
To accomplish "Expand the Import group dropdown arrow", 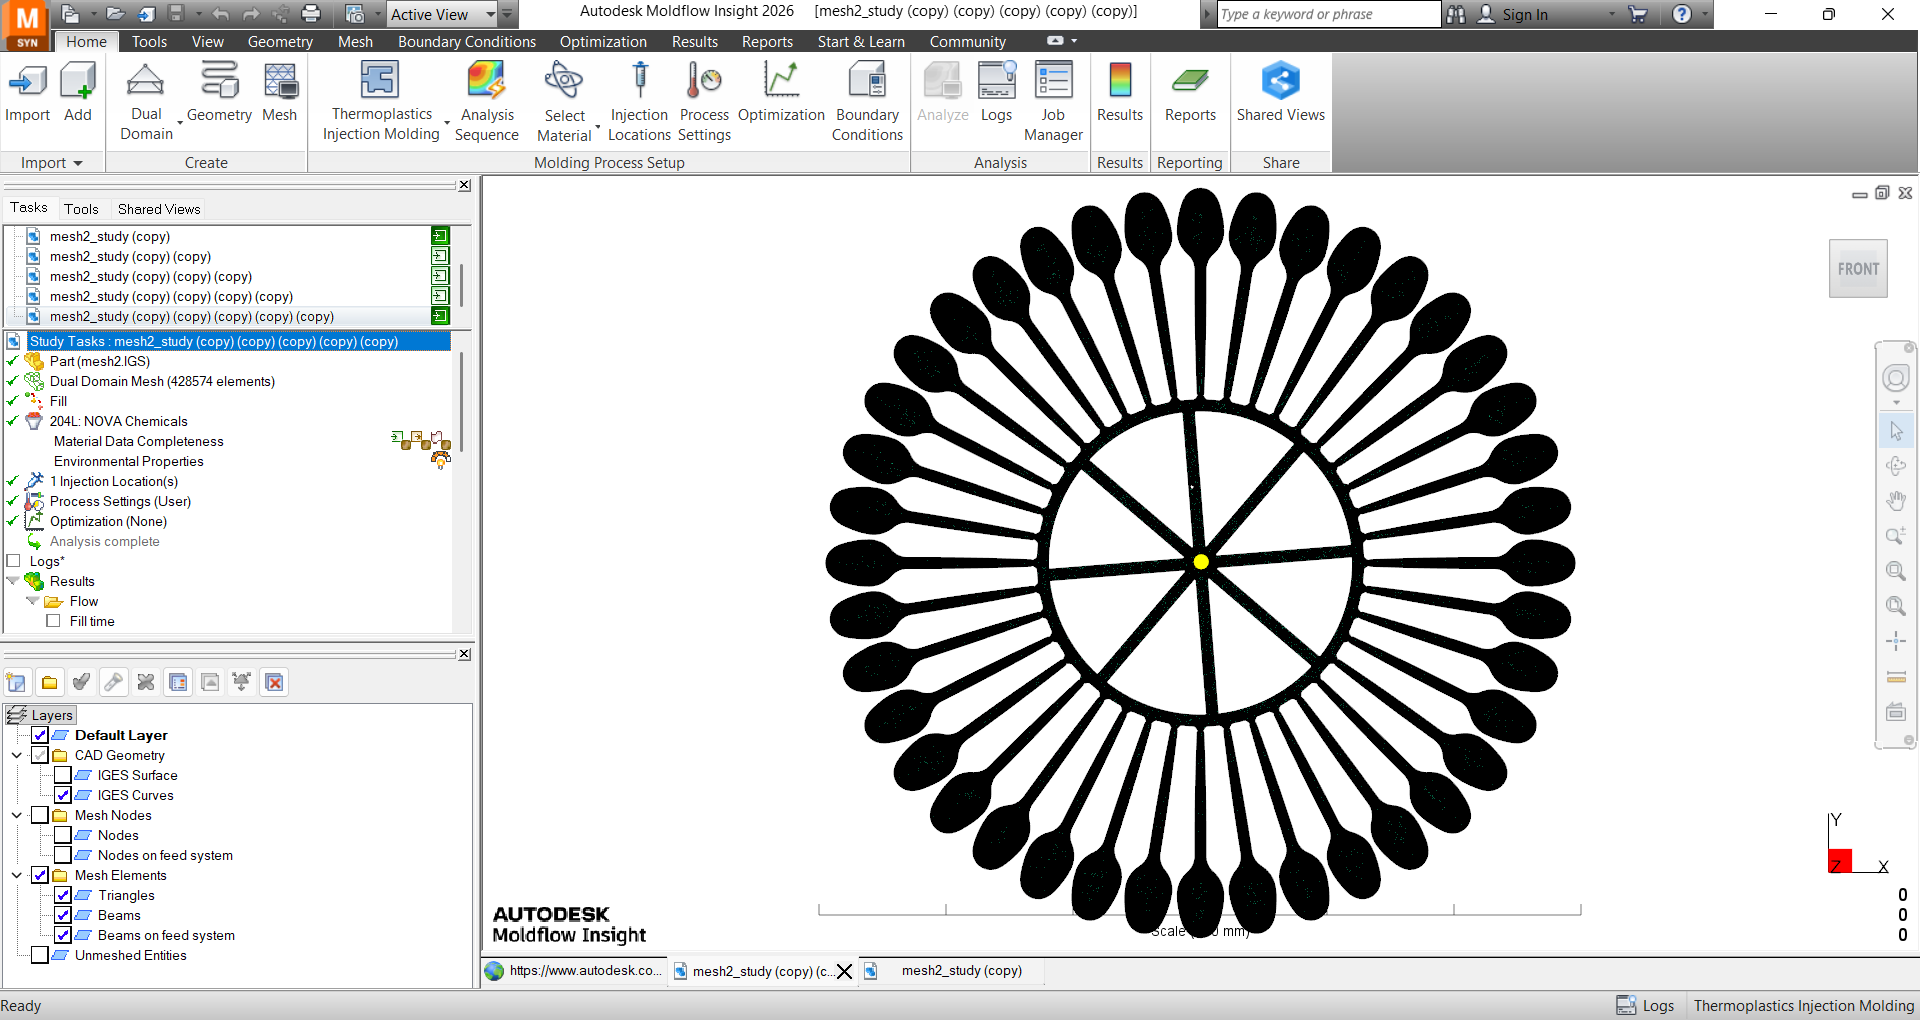I will click(x=78, y=163).
